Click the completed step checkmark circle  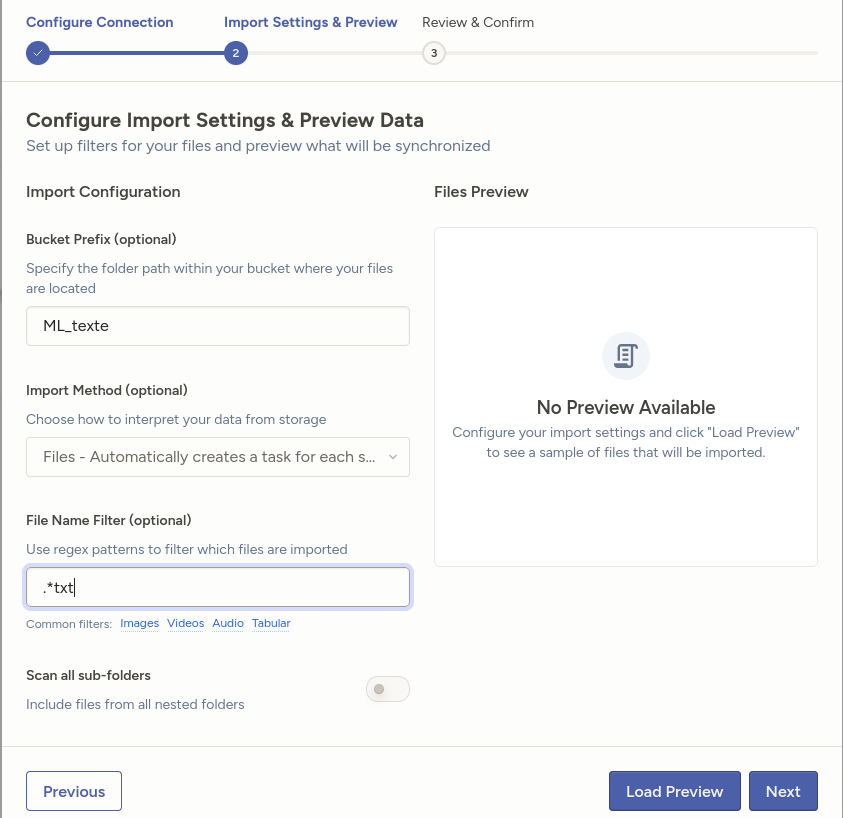tap(38, 53)
